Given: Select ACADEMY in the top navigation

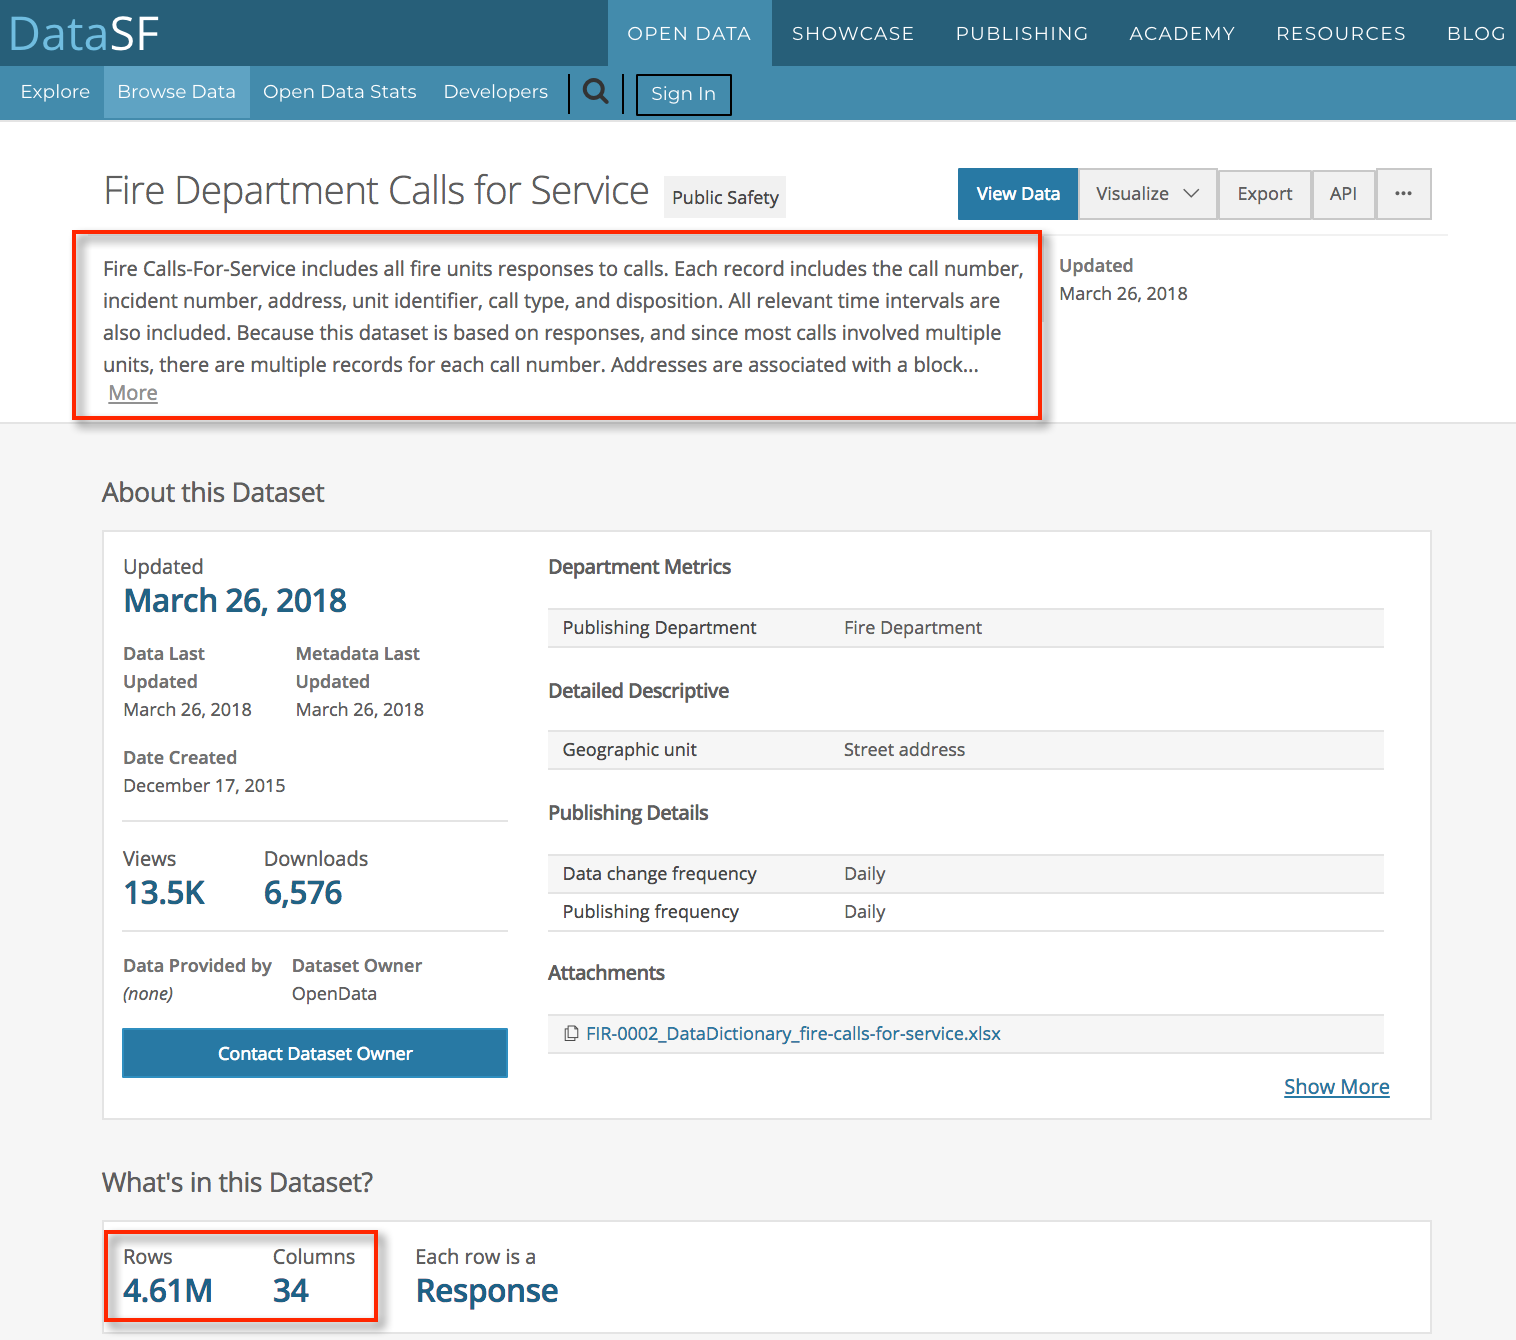Looking at the screenshot, I should [1182, 33].
